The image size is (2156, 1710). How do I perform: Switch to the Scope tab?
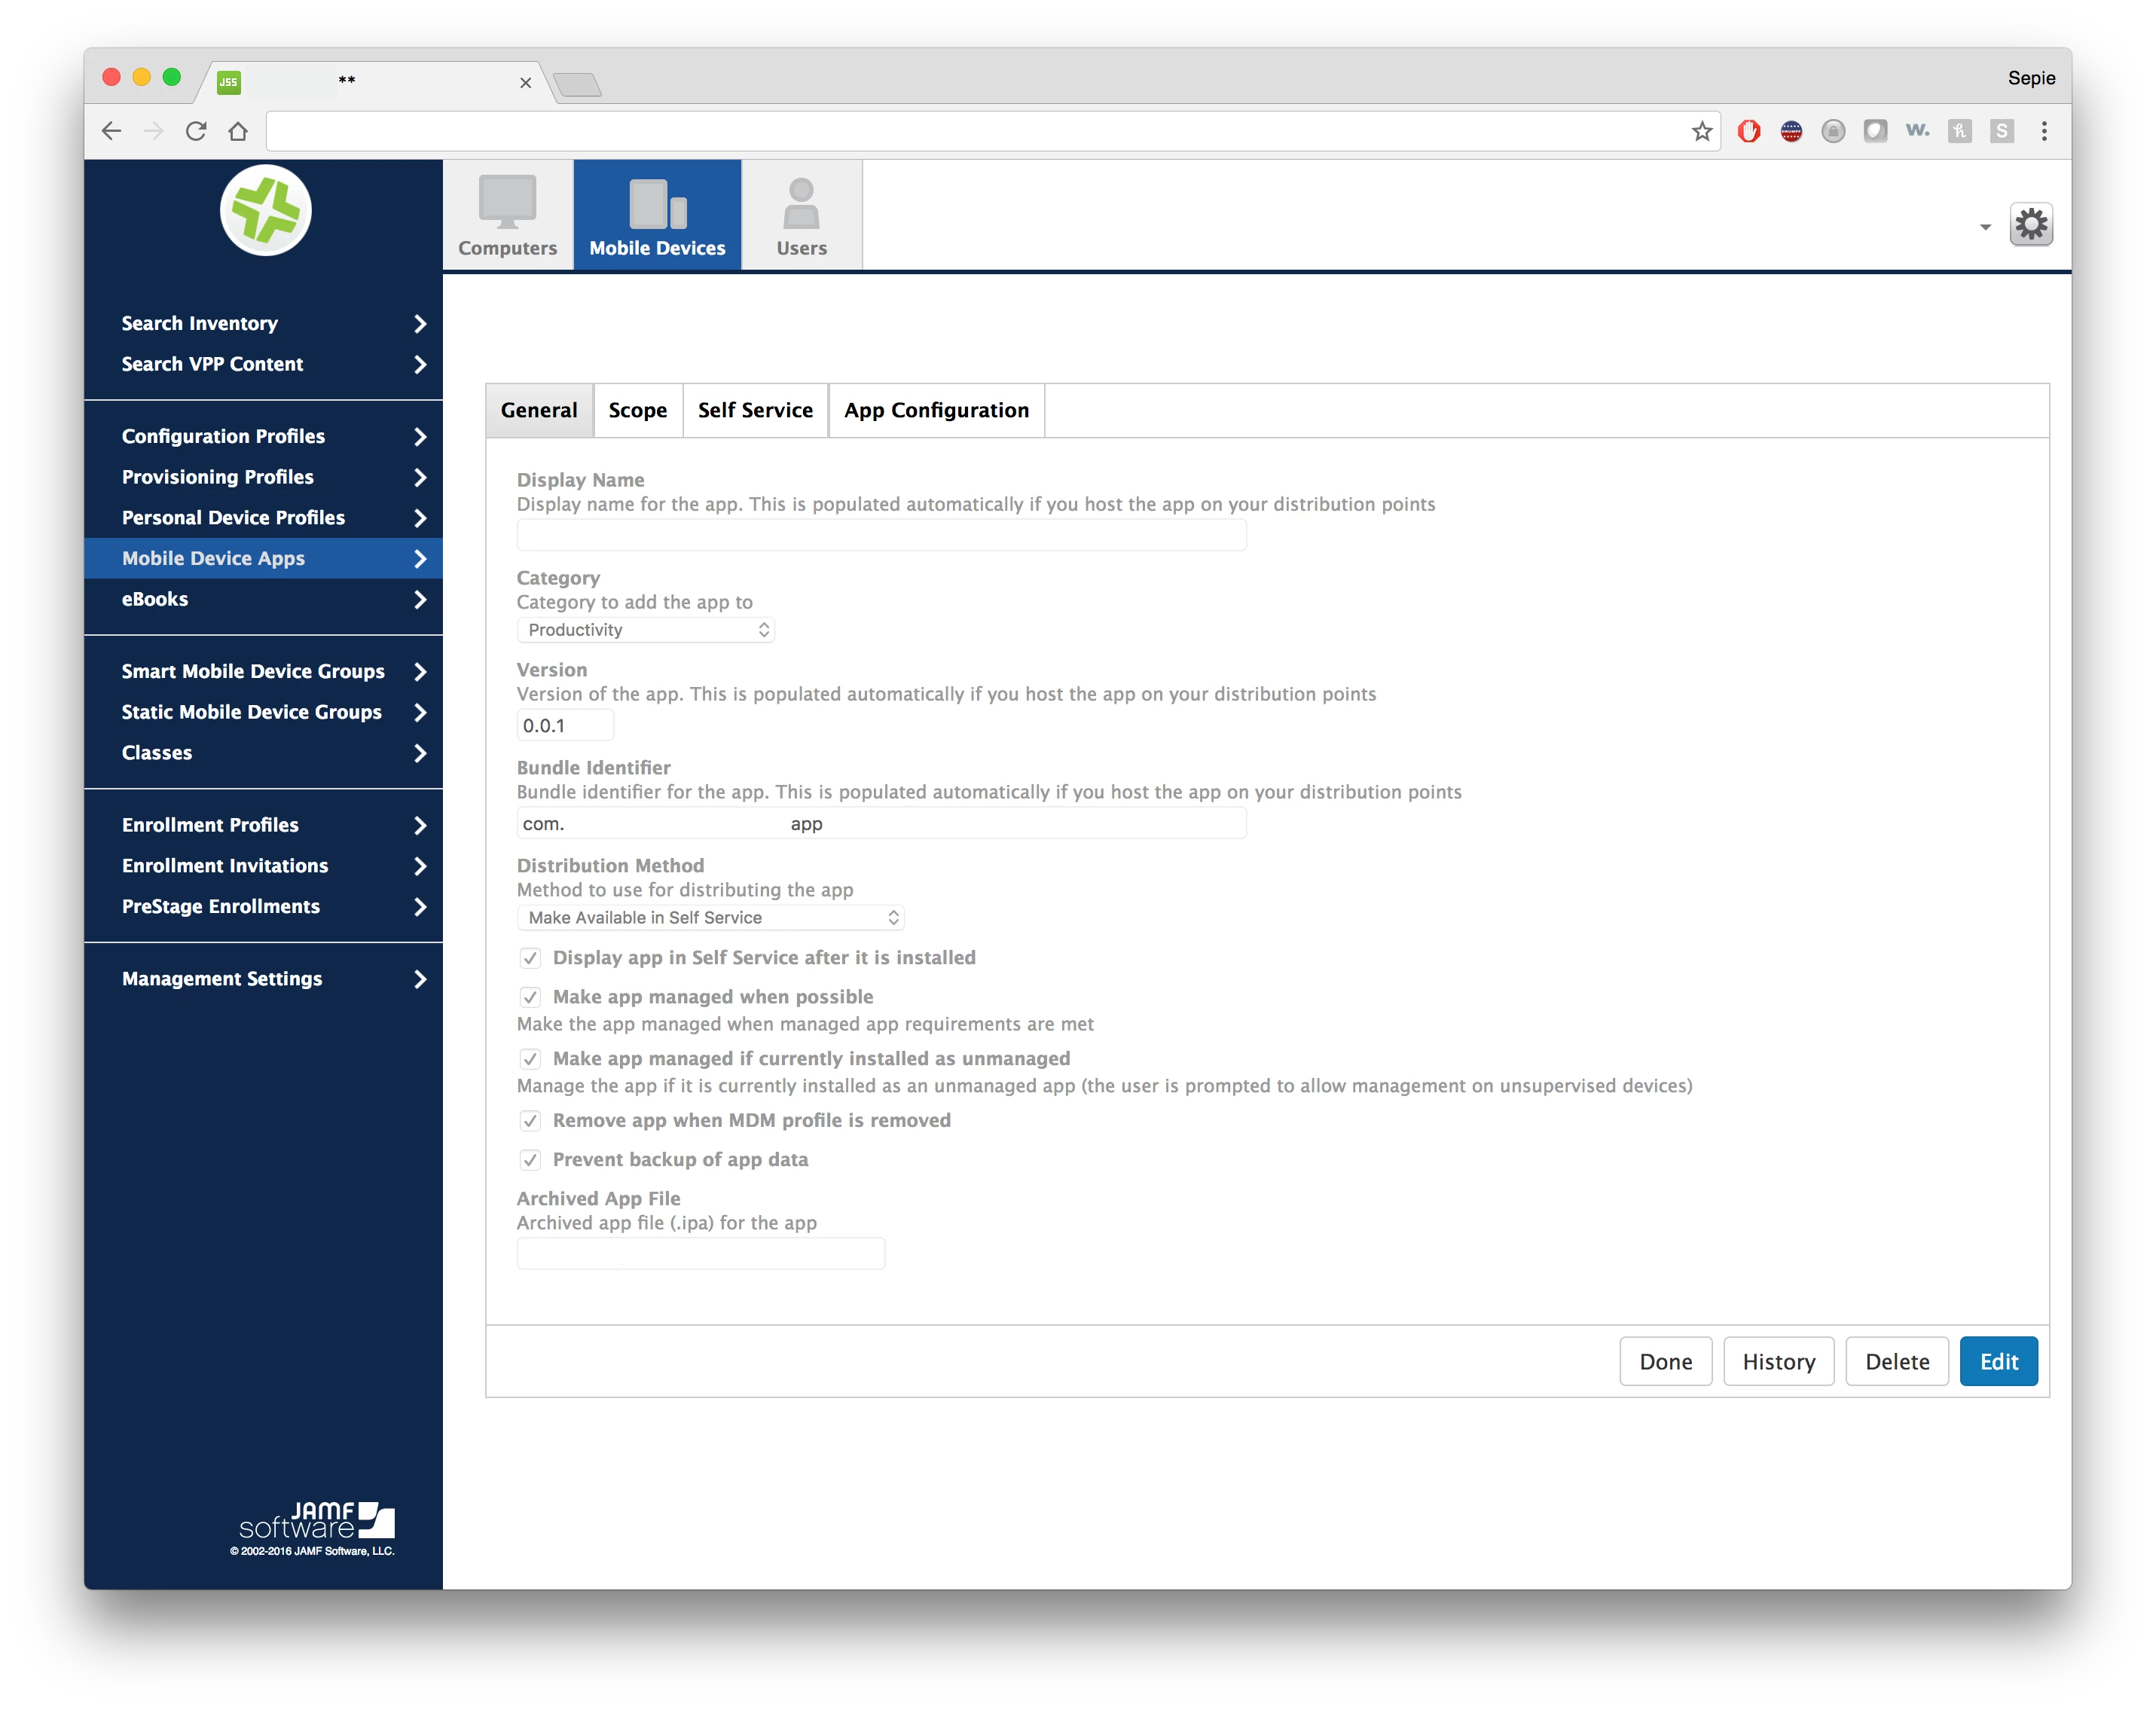pos(637,410)
